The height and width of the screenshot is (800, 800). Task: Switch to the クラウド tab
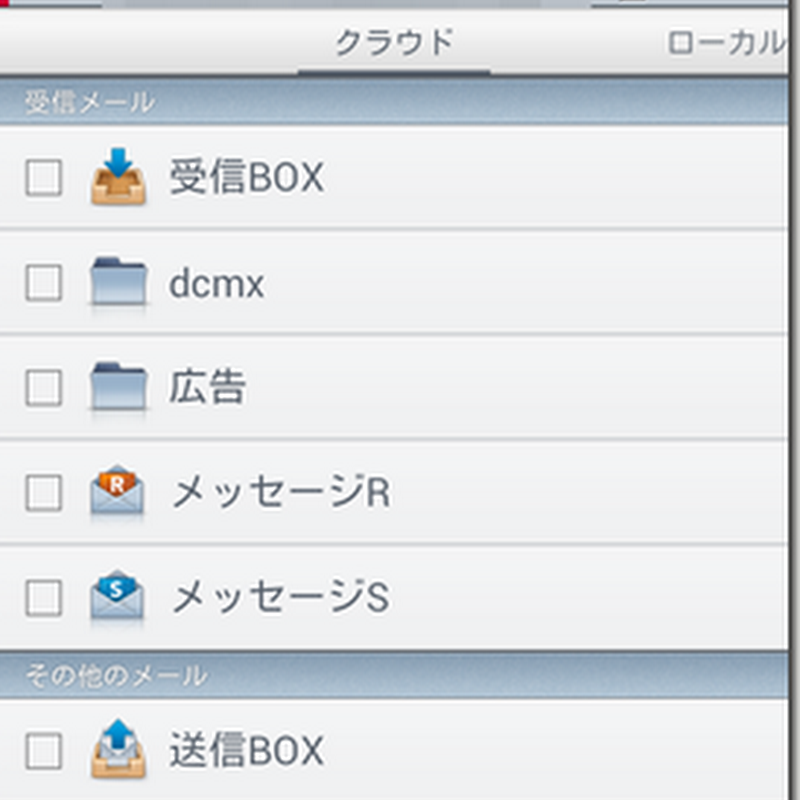[x=394, y=43]
